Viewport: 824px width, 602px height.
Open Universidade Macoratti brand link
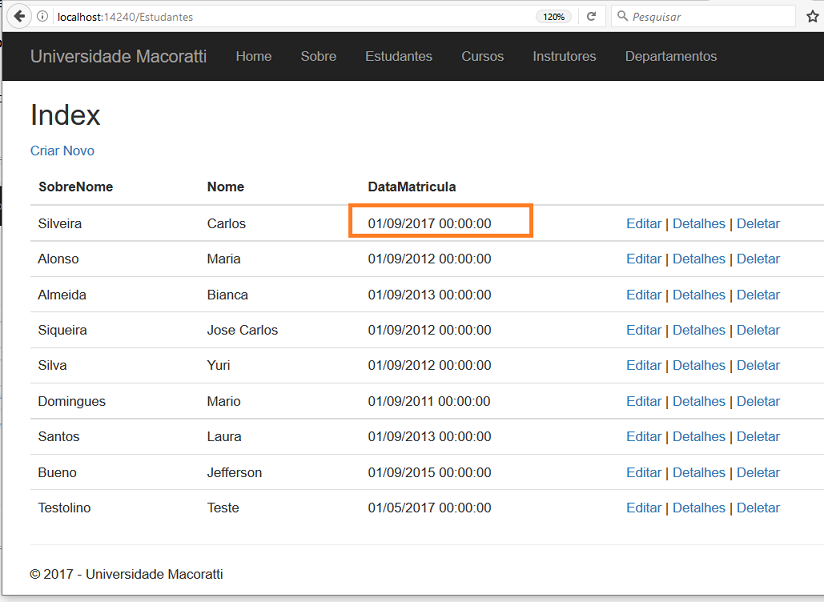pos(118,56)
